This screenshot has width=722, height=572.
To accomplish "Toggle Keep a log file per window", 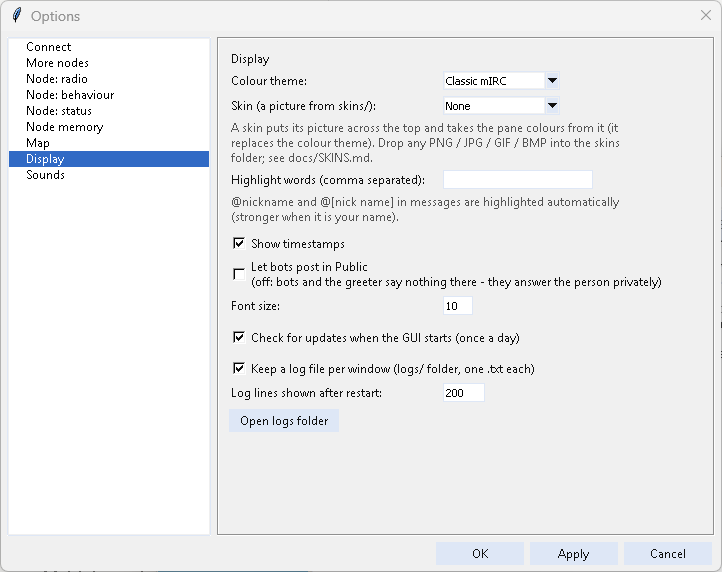I will tap(239, 368).
